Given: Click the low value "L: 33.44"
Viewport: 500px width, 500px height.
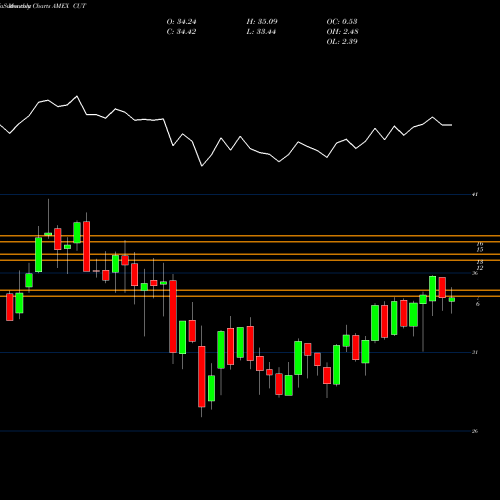Looking at the screenshot, I should click(x=261, y=32).
